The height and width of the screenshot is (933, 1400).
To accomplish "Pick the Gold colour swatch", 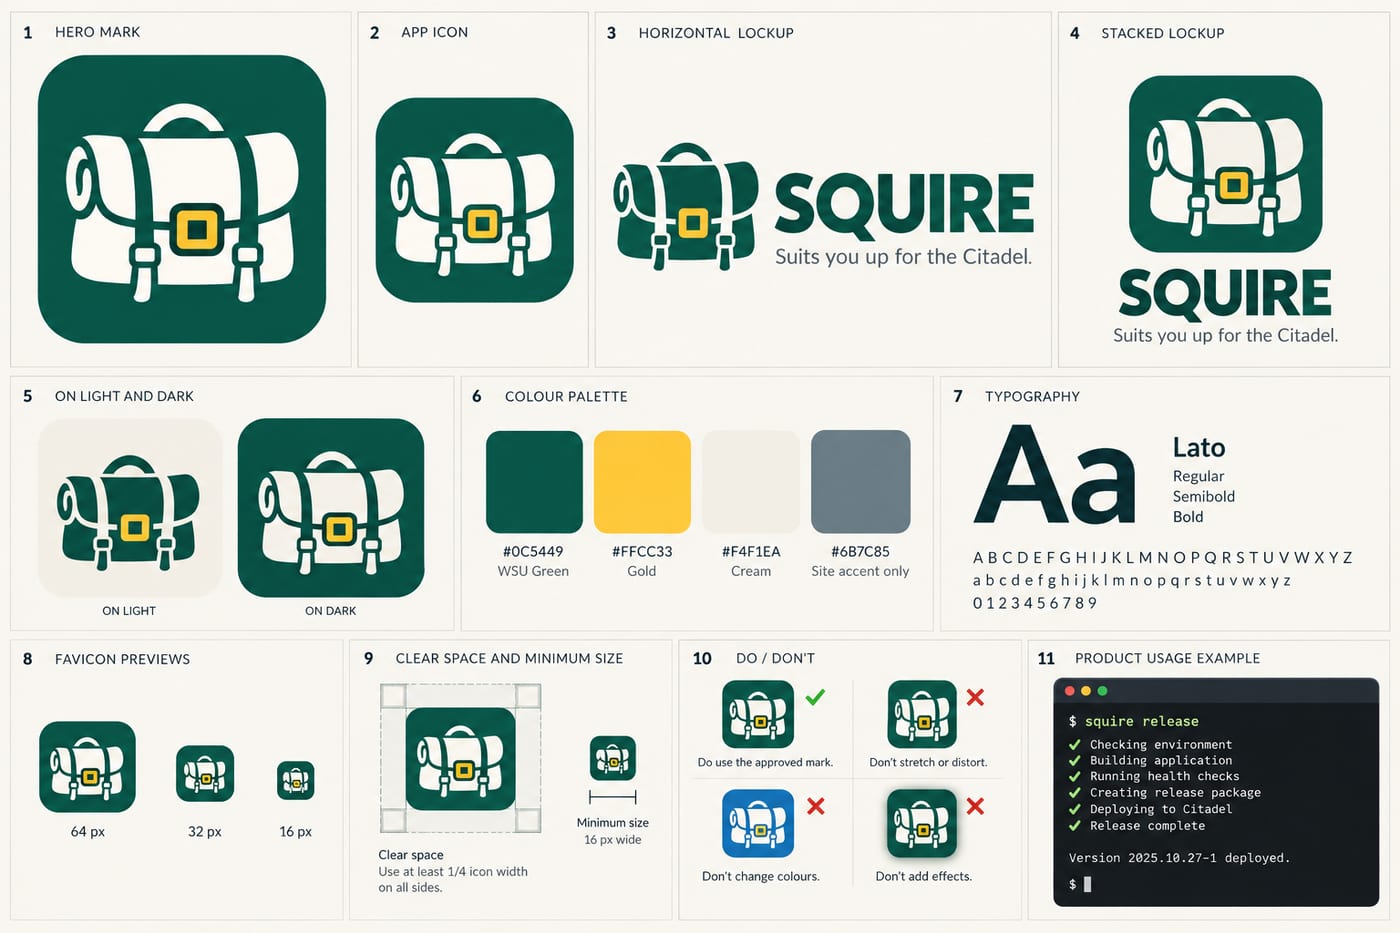I will coord(642,482).
